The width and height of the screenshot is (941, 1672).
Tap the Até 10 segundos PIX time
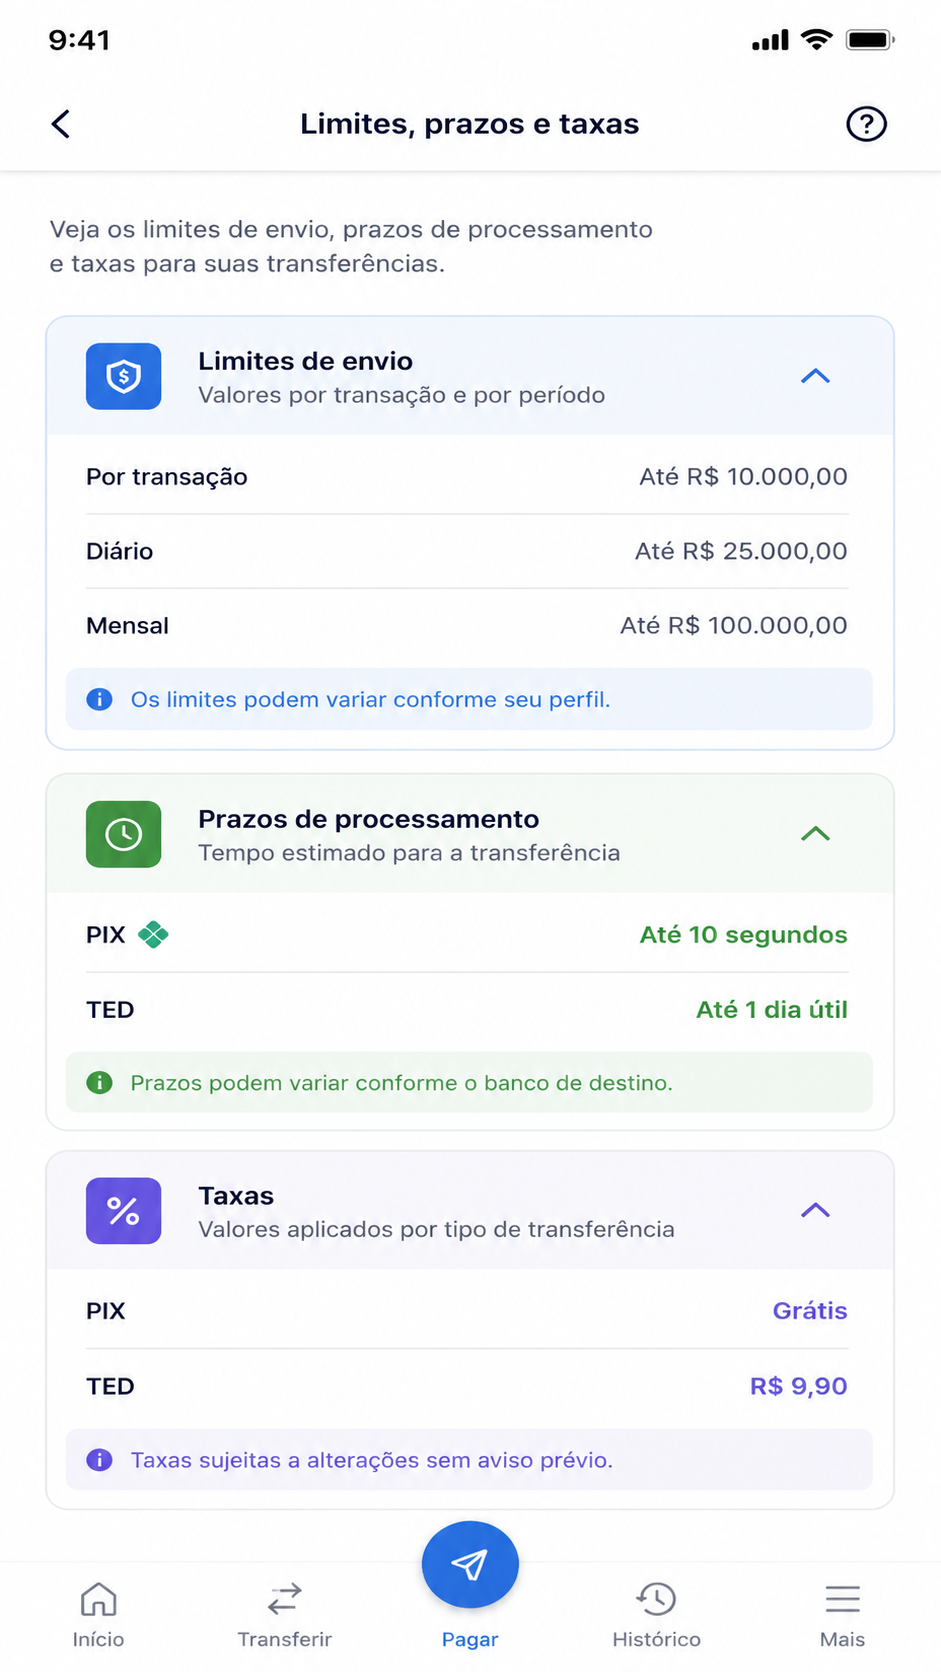[743, 935]
